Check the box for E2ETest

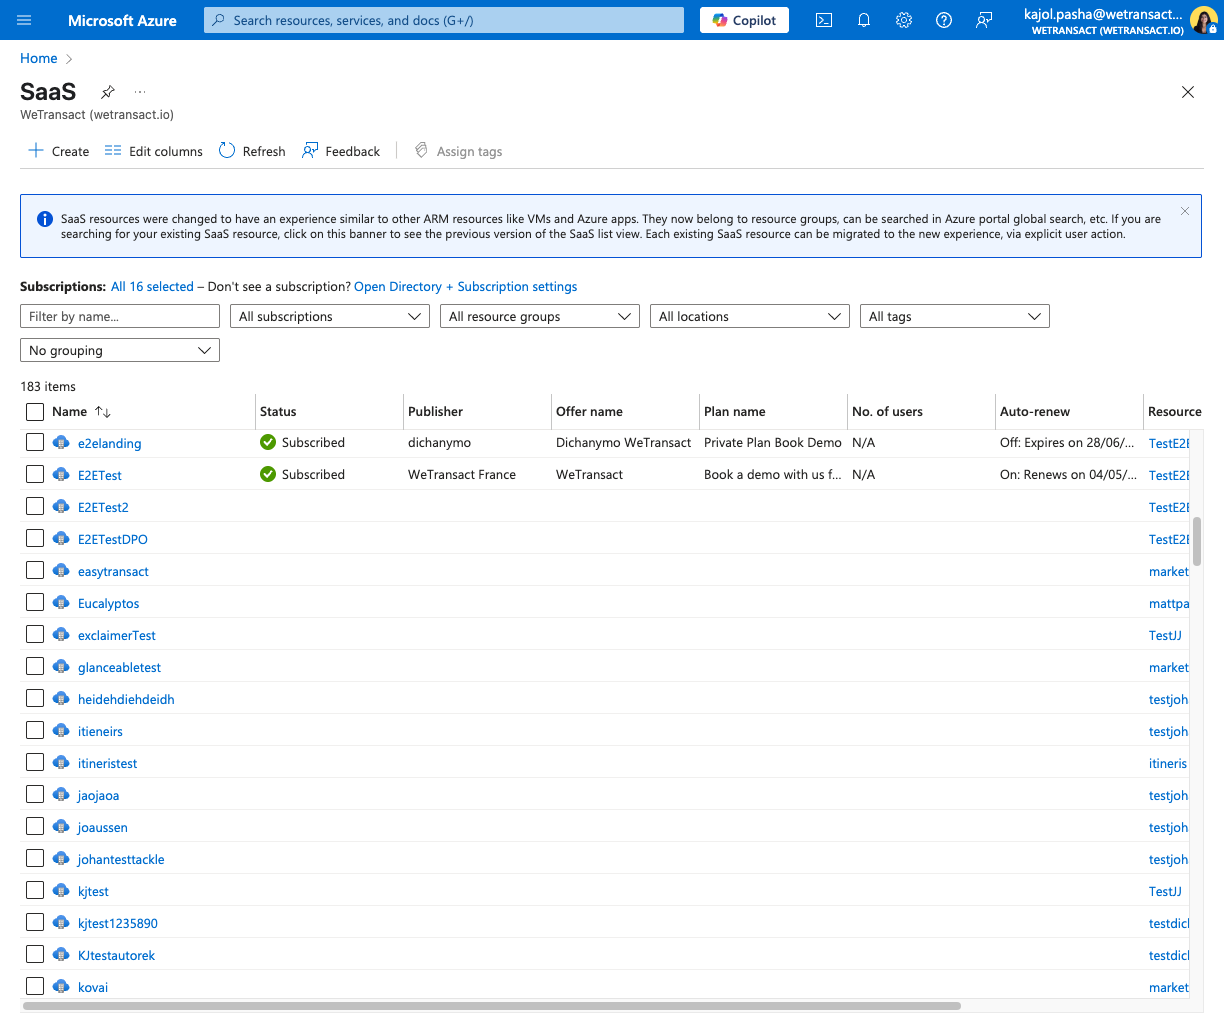35,474
